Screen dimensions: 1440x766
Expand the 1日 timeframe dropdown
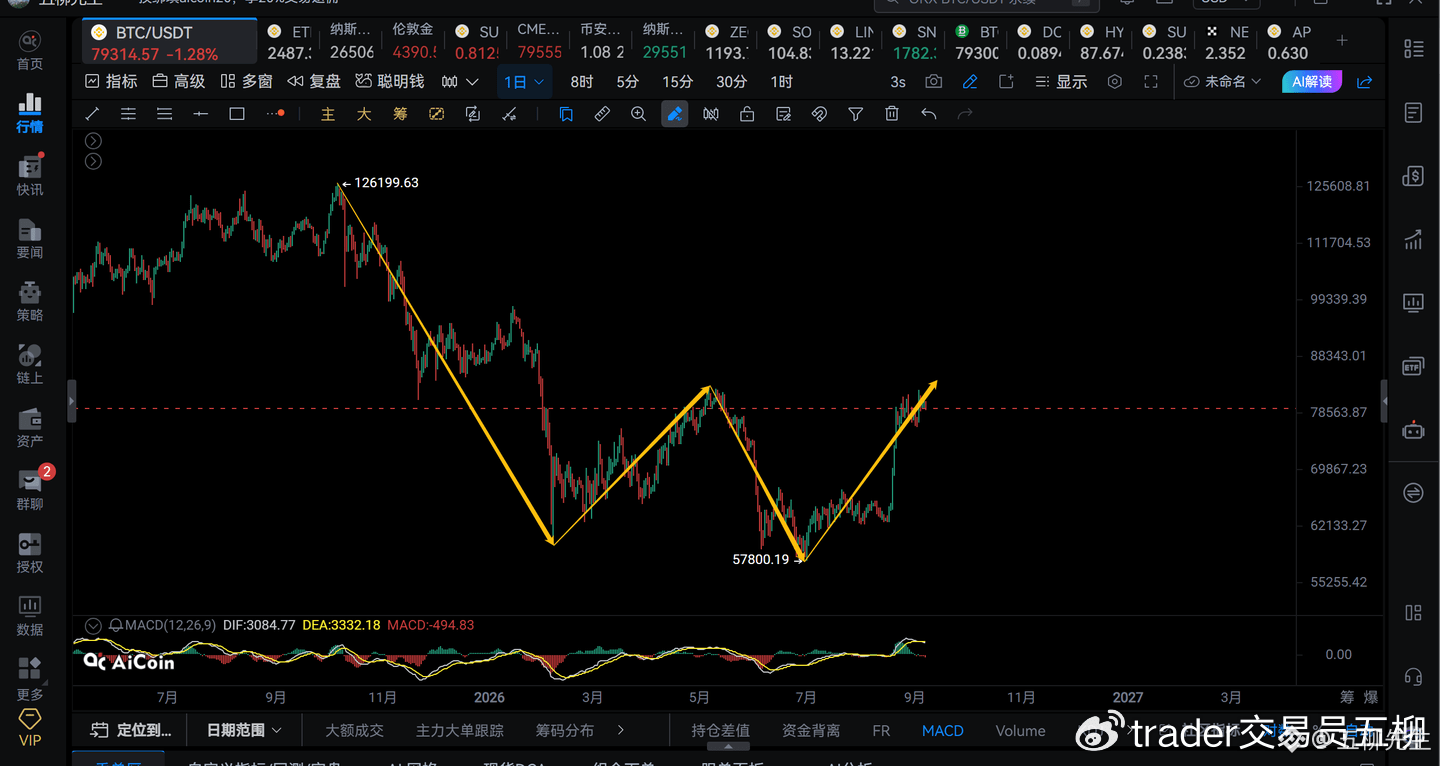tap(524, 82)
